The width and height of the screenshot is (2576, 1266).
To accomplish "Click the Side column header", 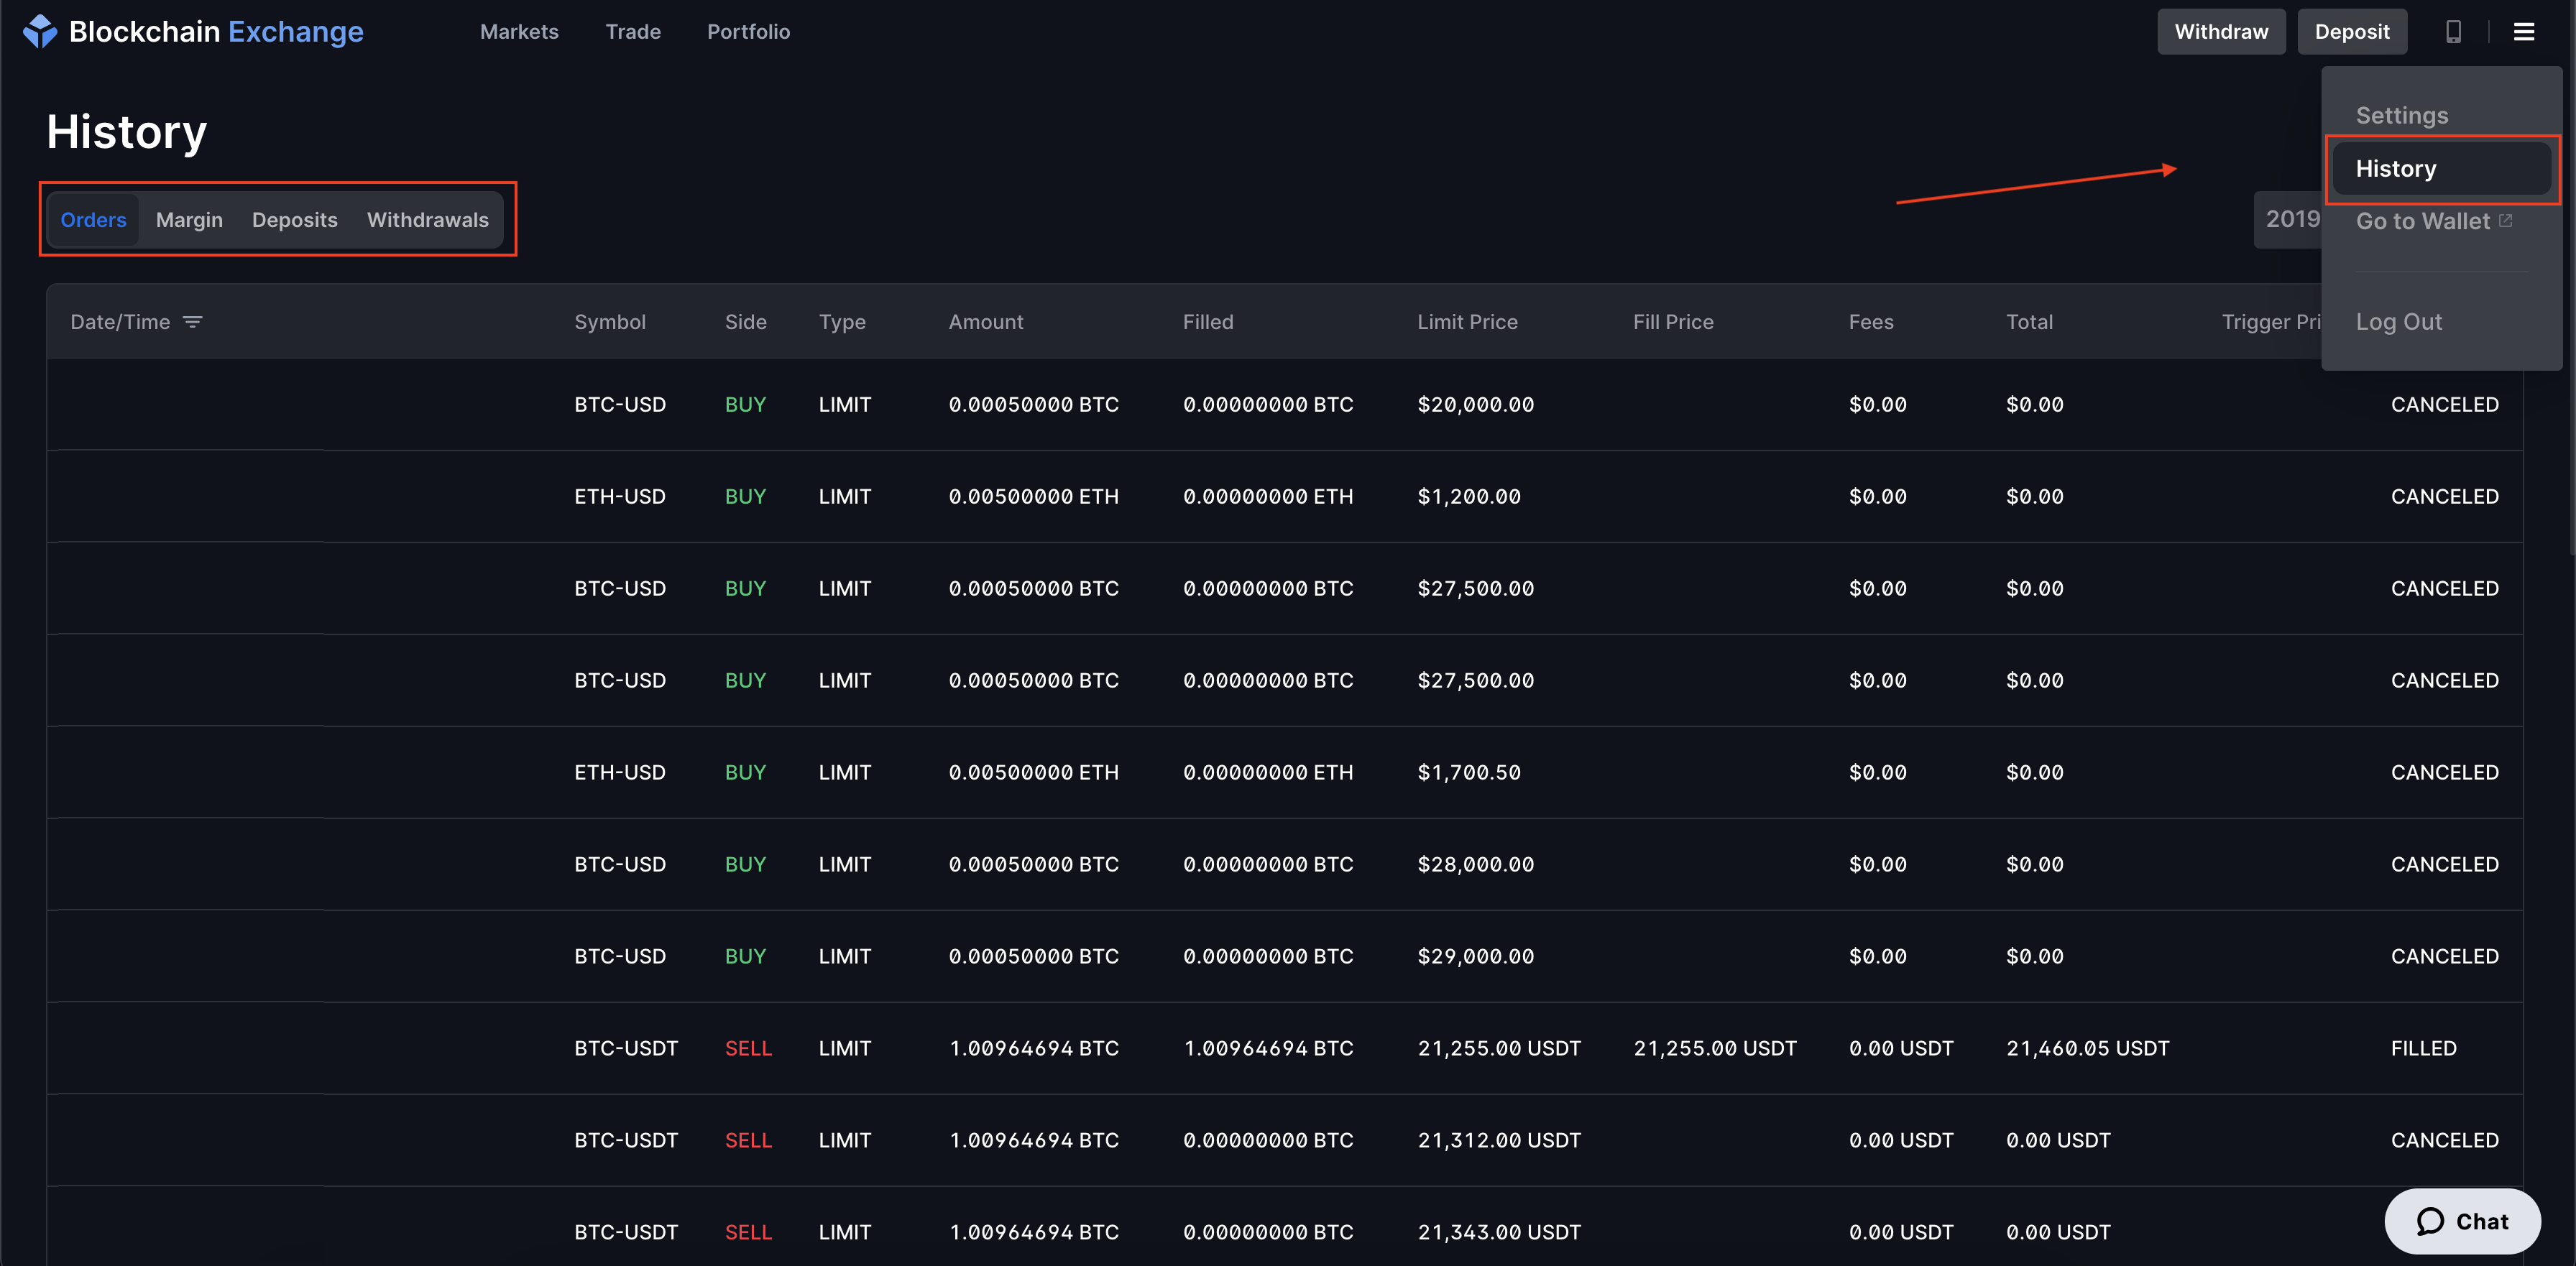I will click(x=746, y=322).
